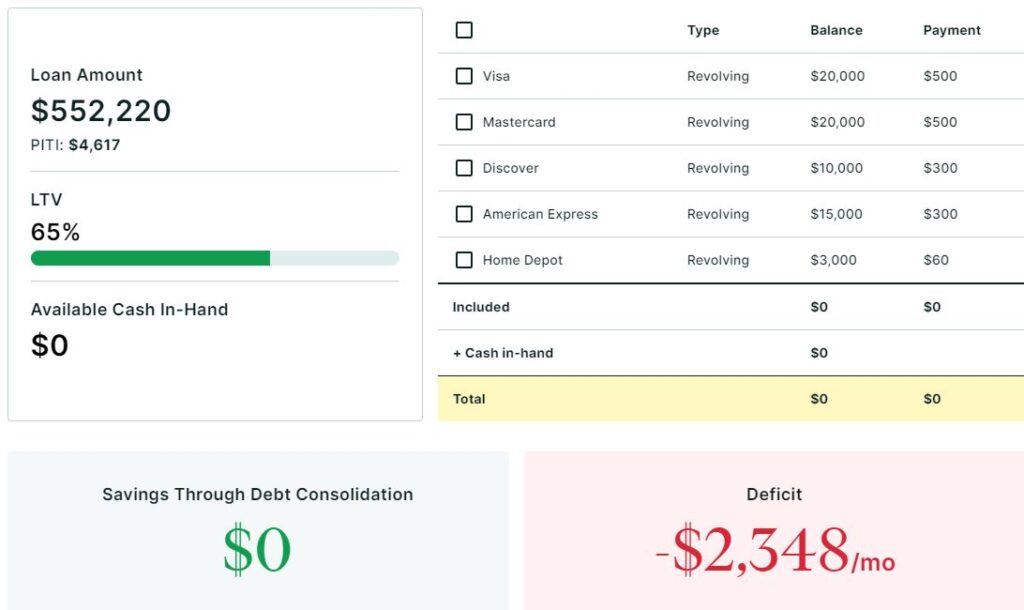Click the Included row label

(481, 307)
